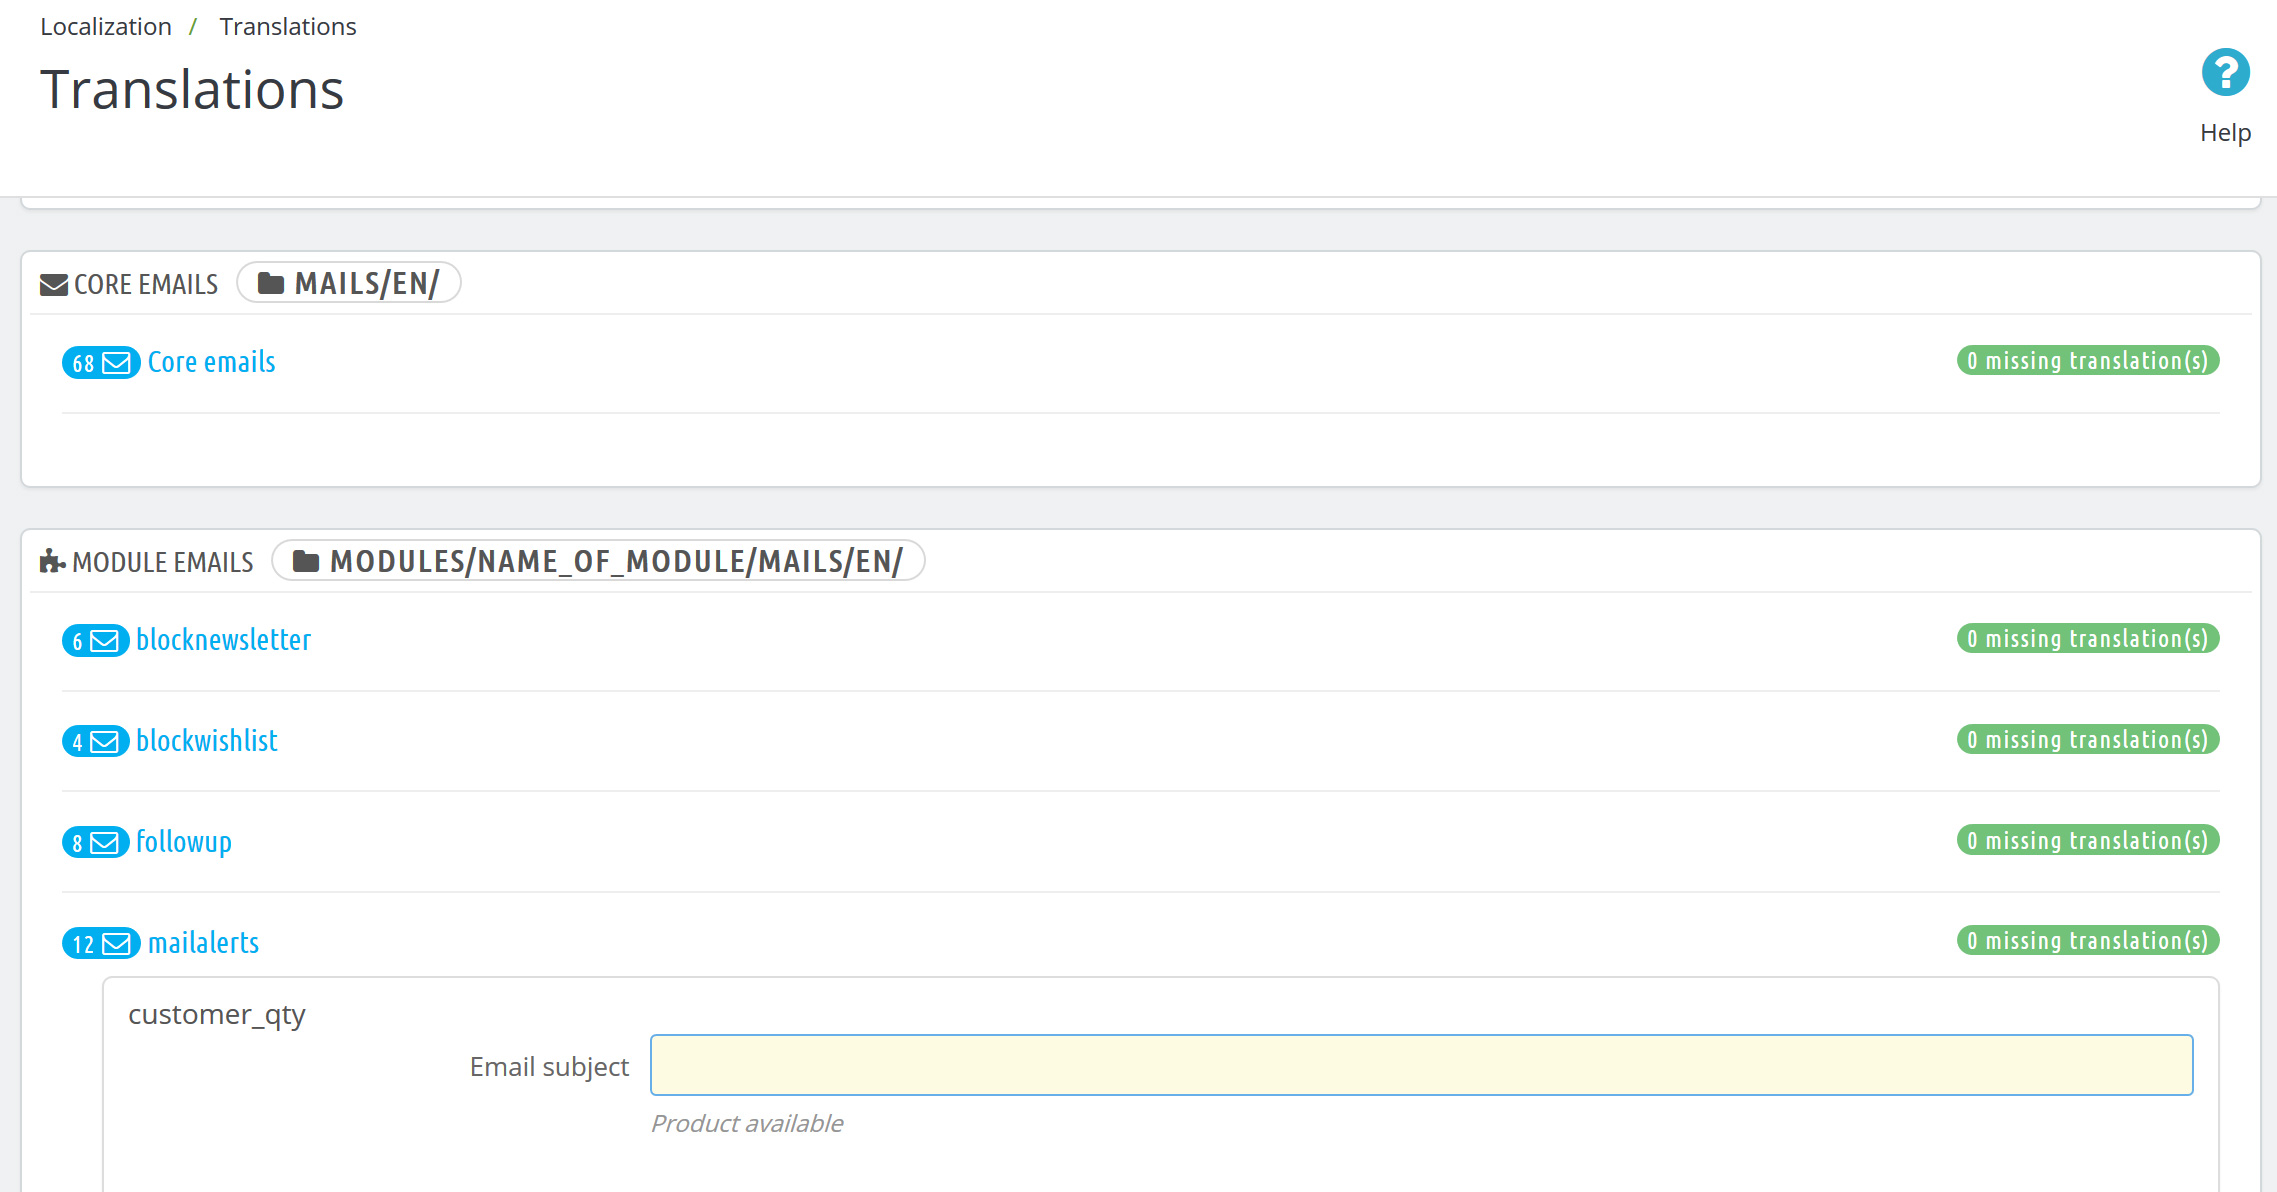
Task: Click the mailalerts 12 envelope badge
Action: 100,944
